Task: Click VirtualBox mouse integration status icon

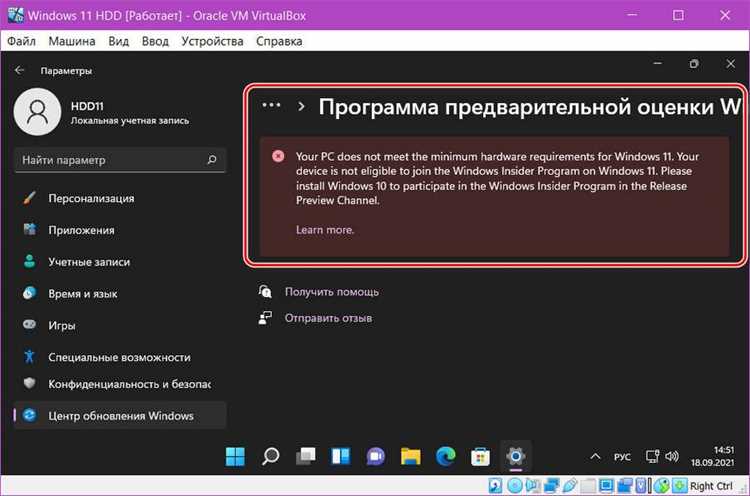Action: (x=662, y=485)
